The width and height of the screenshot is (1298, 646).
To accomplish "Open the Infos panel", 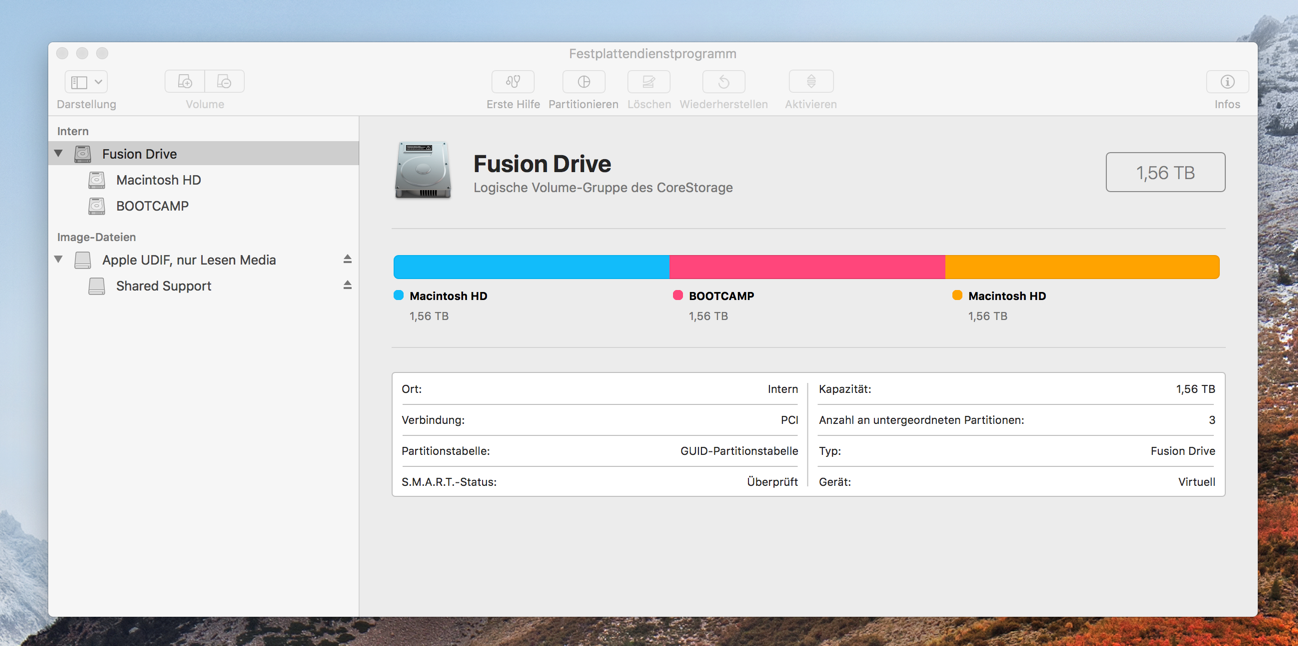I will coord(1227,82).
